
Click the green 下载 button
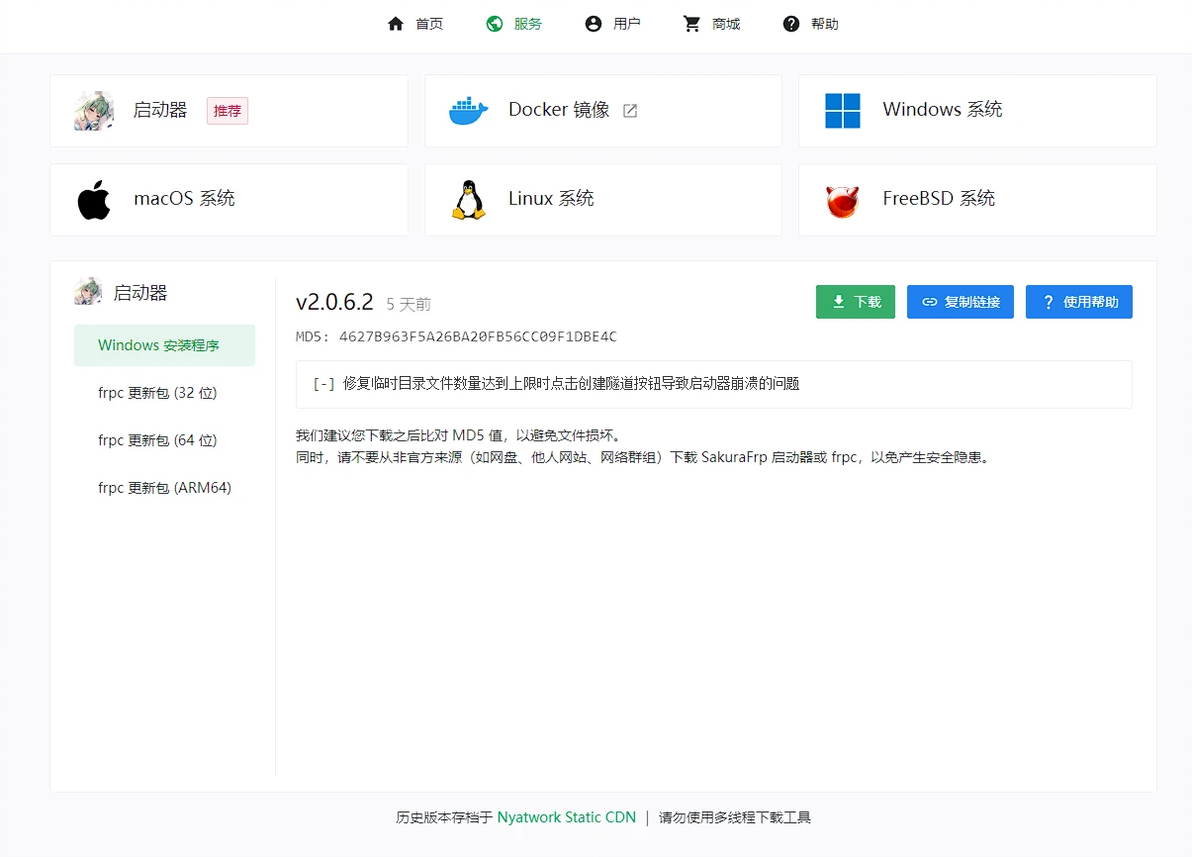pyautogui.click(x=855, y=302)
